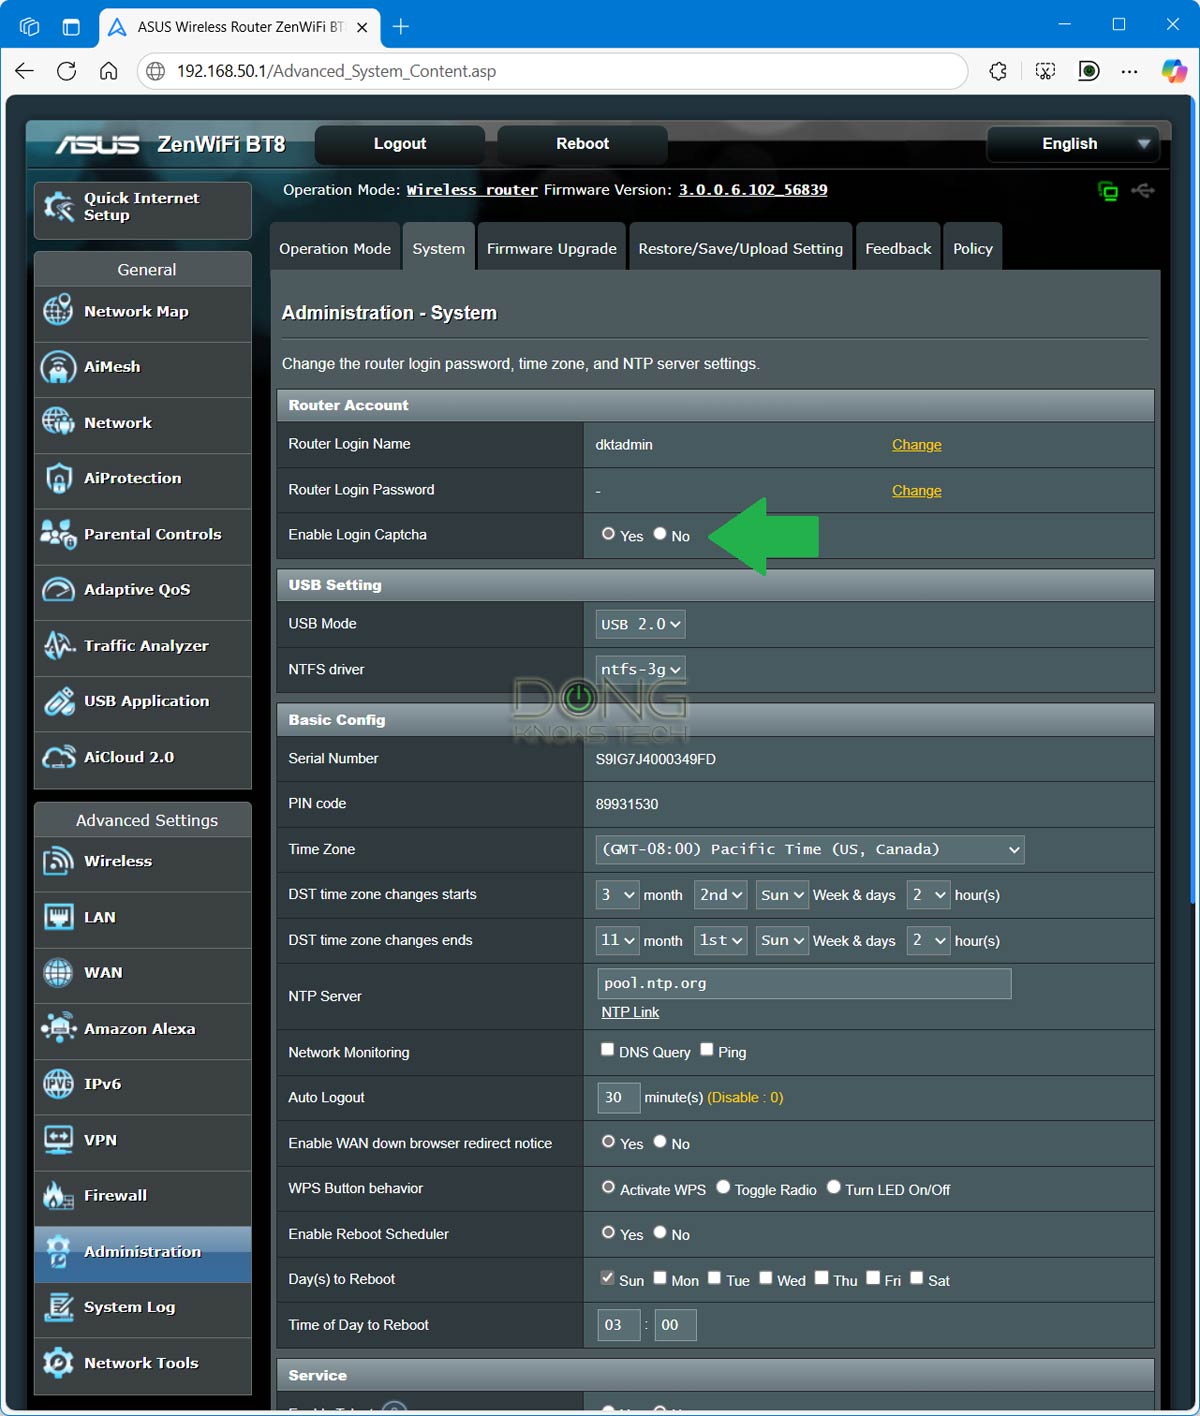Open the Time Zone dropdown
1200x1416 pixels.
pyautogui.click(x=808, y=849)
